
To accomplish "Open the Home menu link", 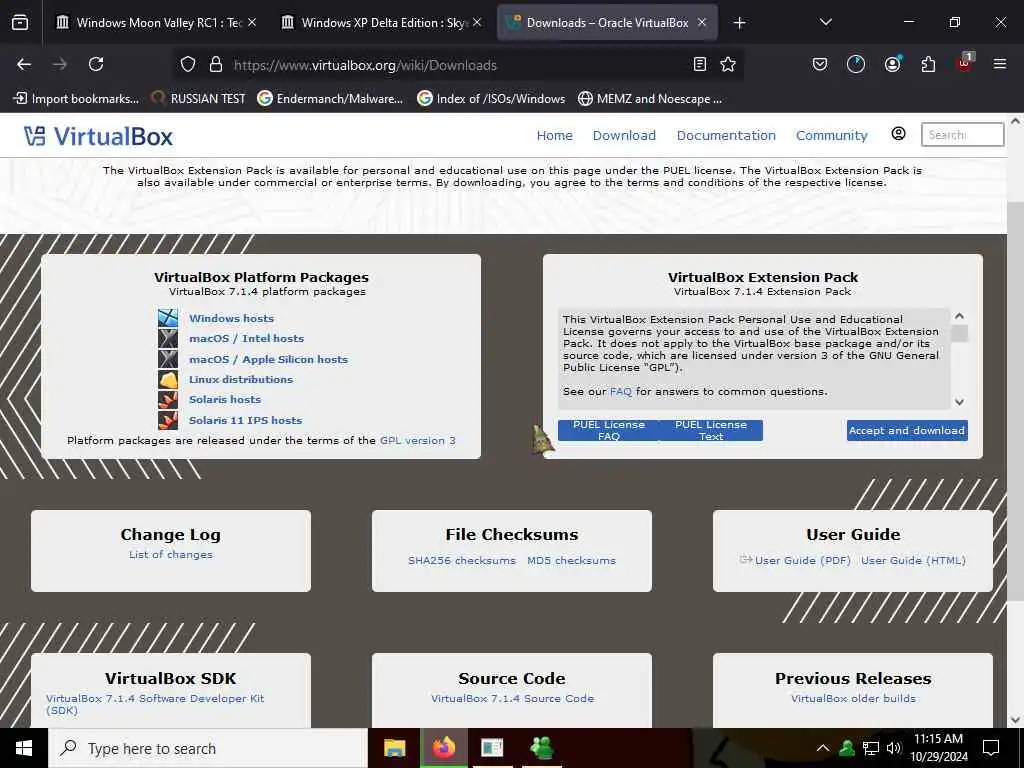I will 554,135.
